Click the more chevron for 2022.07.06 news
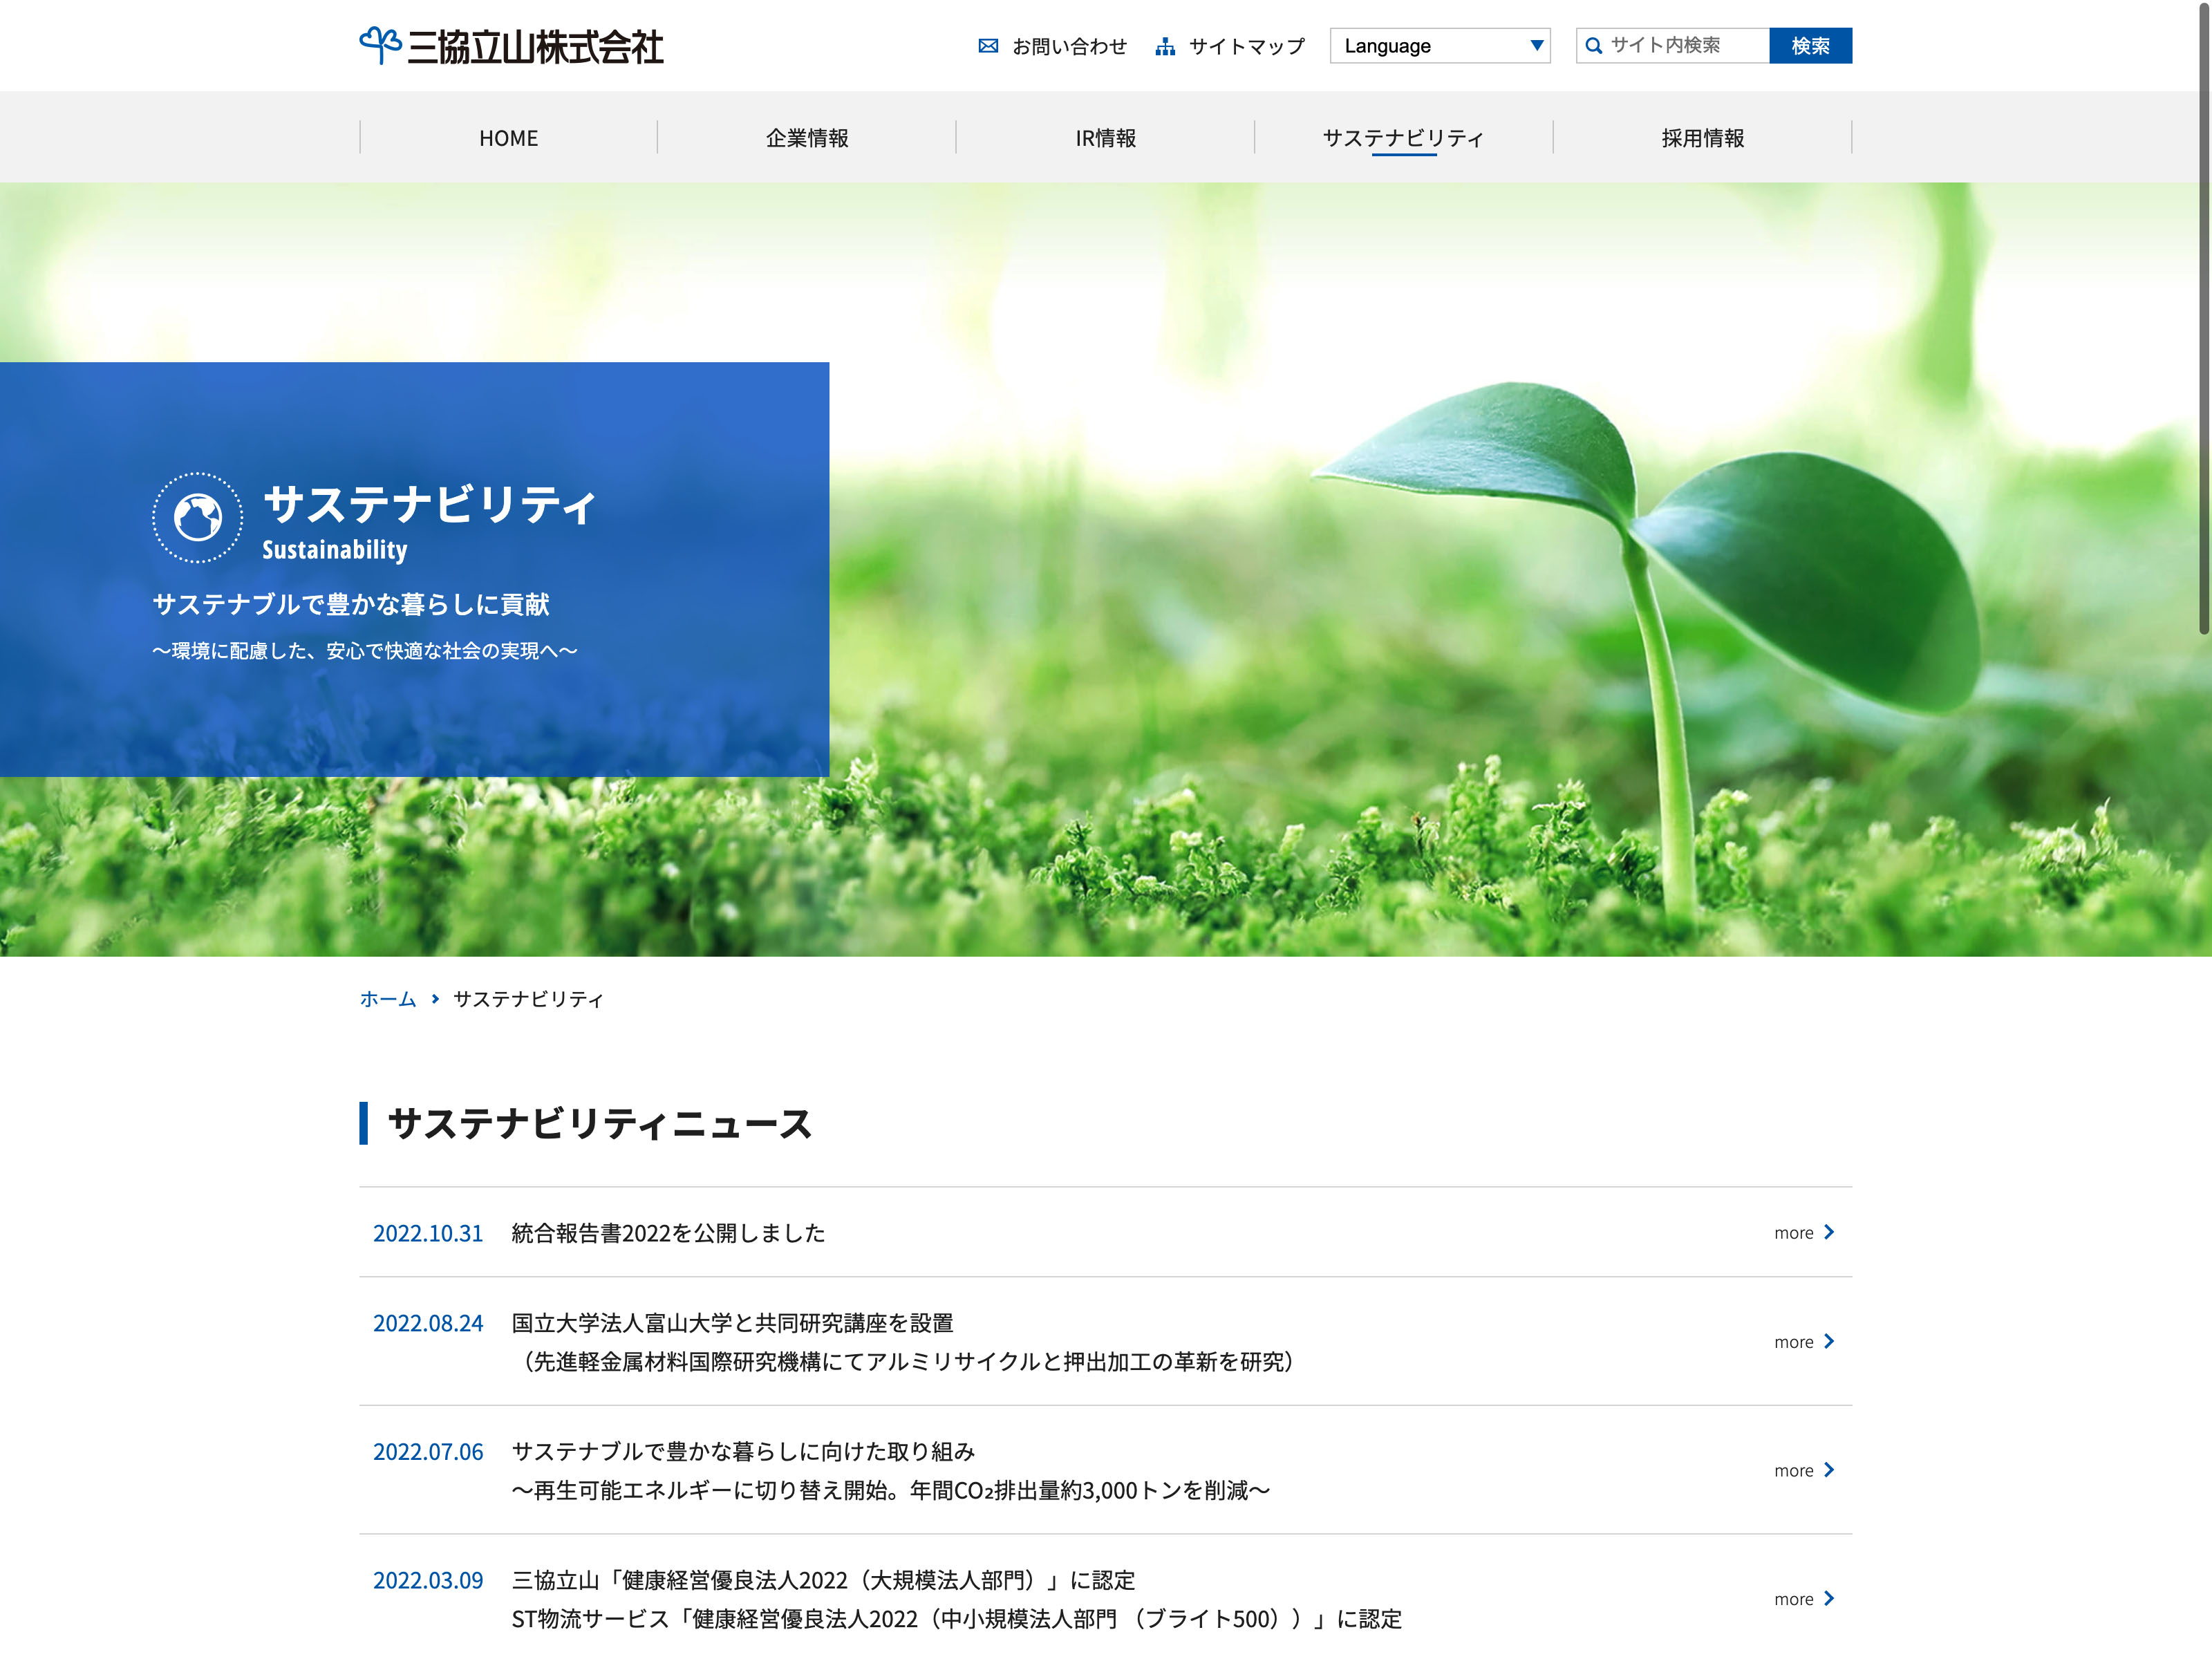 (x=1829, y=1470)
